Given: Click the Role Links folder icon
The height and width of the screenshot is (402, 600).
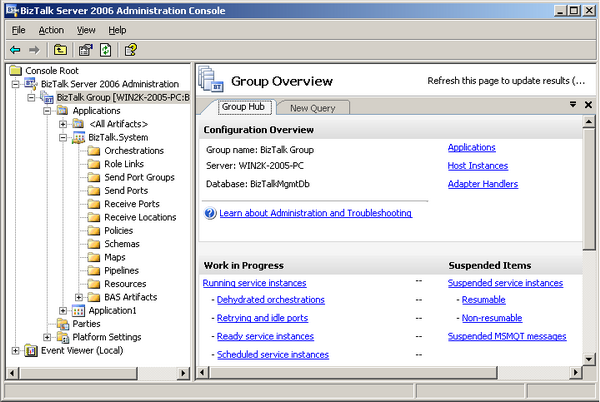Looking at the screenshot, I should tap(94, 164).
